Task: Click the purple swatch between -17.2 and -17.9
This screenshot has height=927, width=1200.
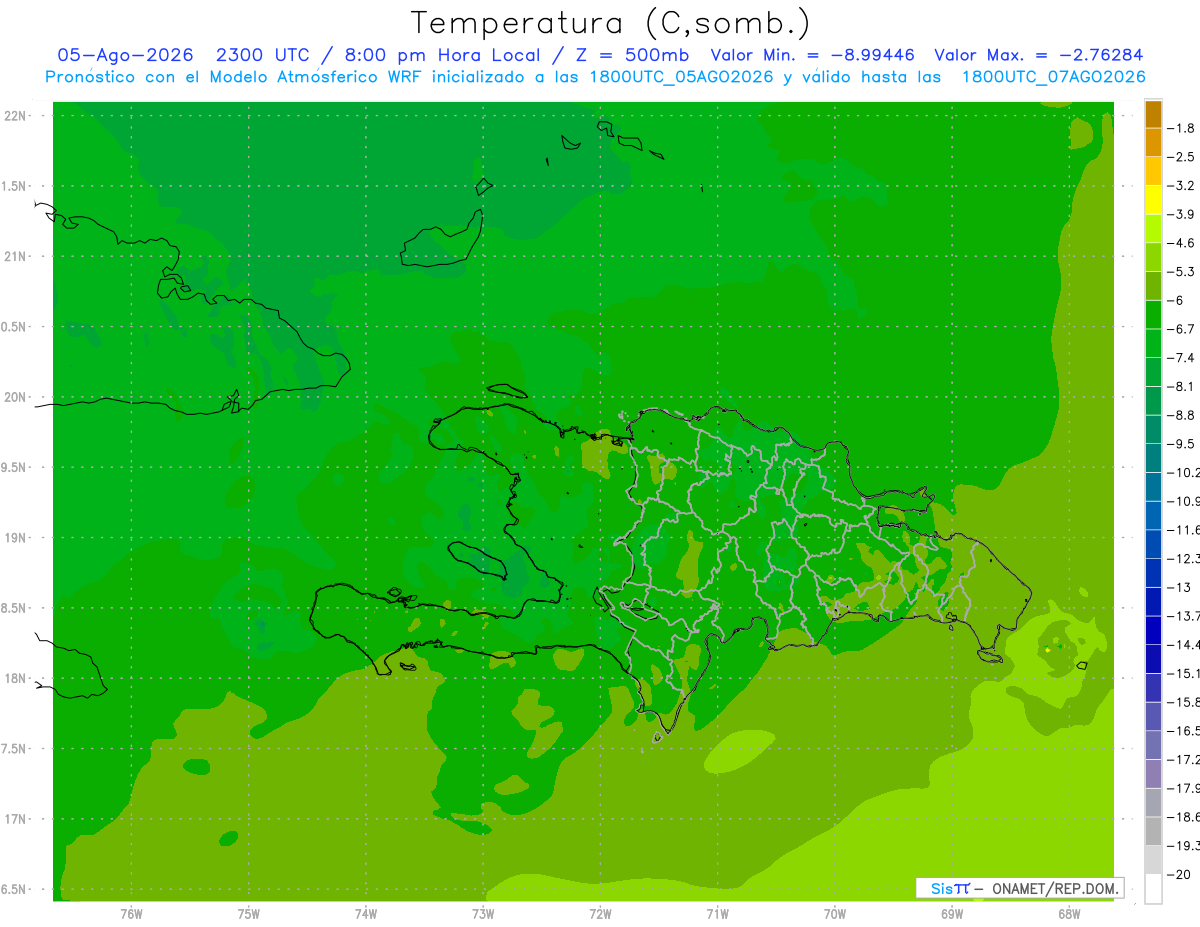Action: 1153,773
